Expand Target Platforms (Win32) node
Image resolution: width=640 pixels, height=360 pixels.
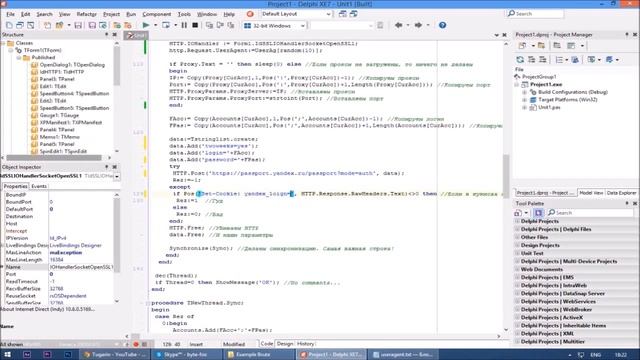click(x=524, y=100)
